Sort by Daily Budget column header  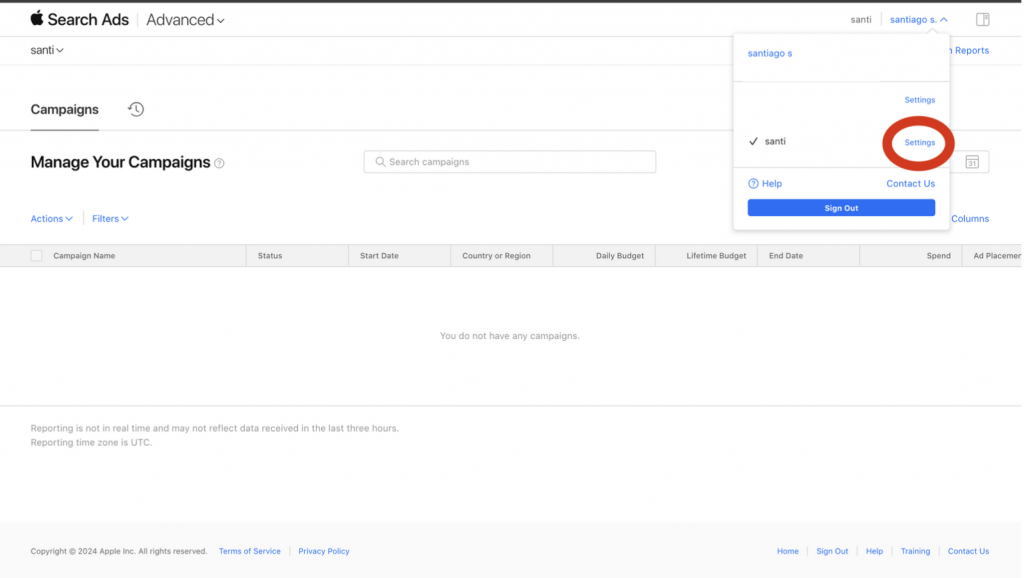pyautogui.click(x=620, y=255)
